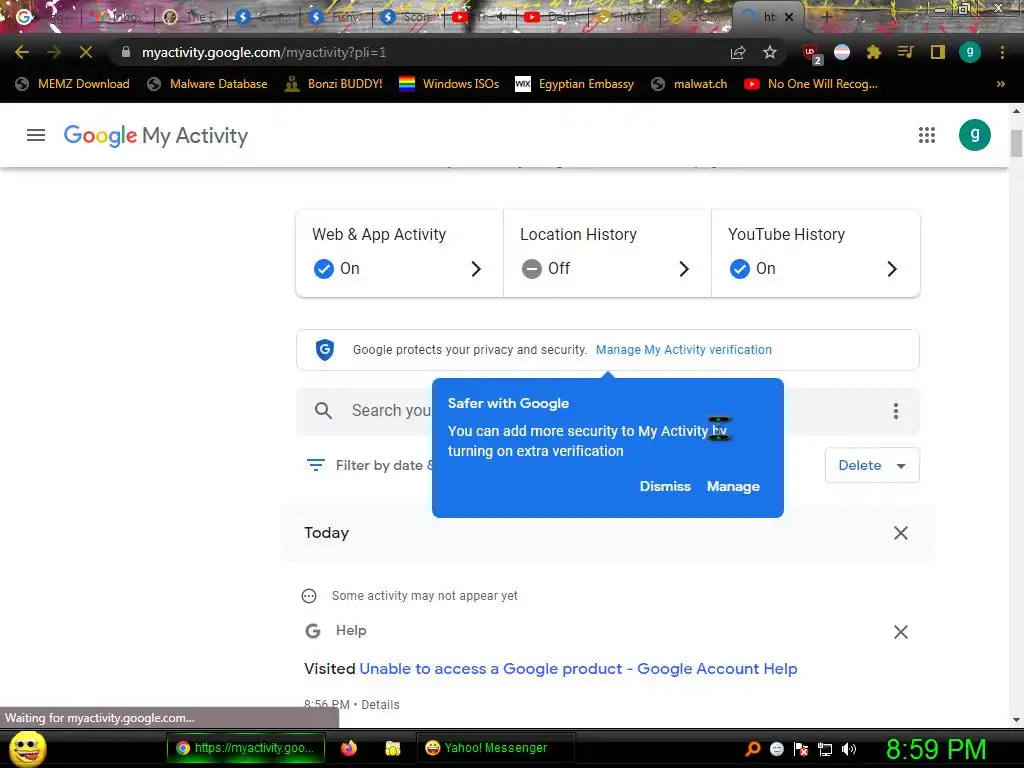Switch to the Score tab

[x=408, y=17]
